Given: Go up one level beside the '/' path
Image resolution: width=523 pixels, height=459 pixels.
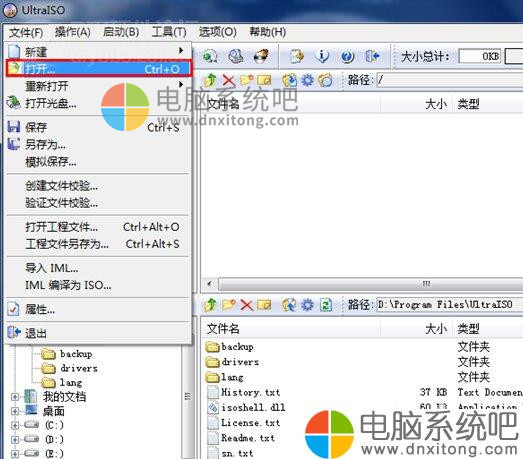Looking at the screenshot, I should point(210,80).
